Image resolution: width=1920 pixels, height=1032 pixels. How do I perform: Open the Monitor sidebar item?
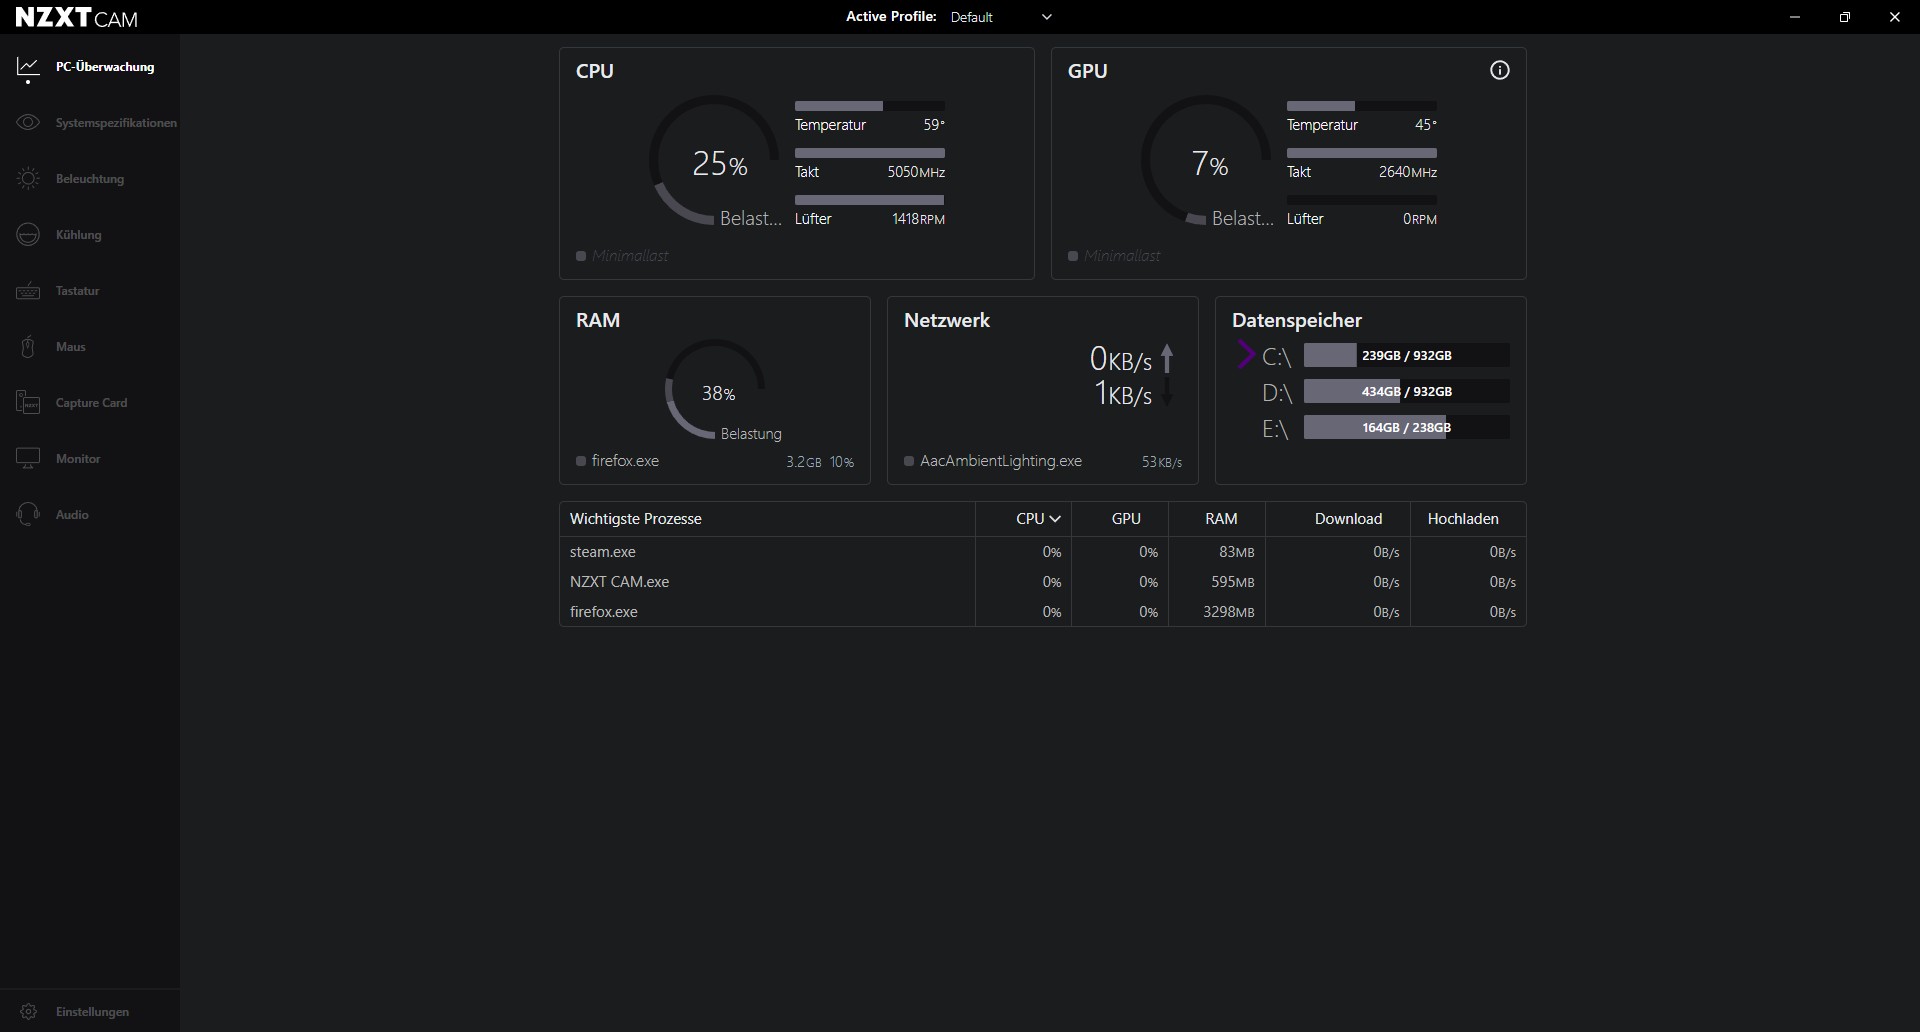pos(78,459)
